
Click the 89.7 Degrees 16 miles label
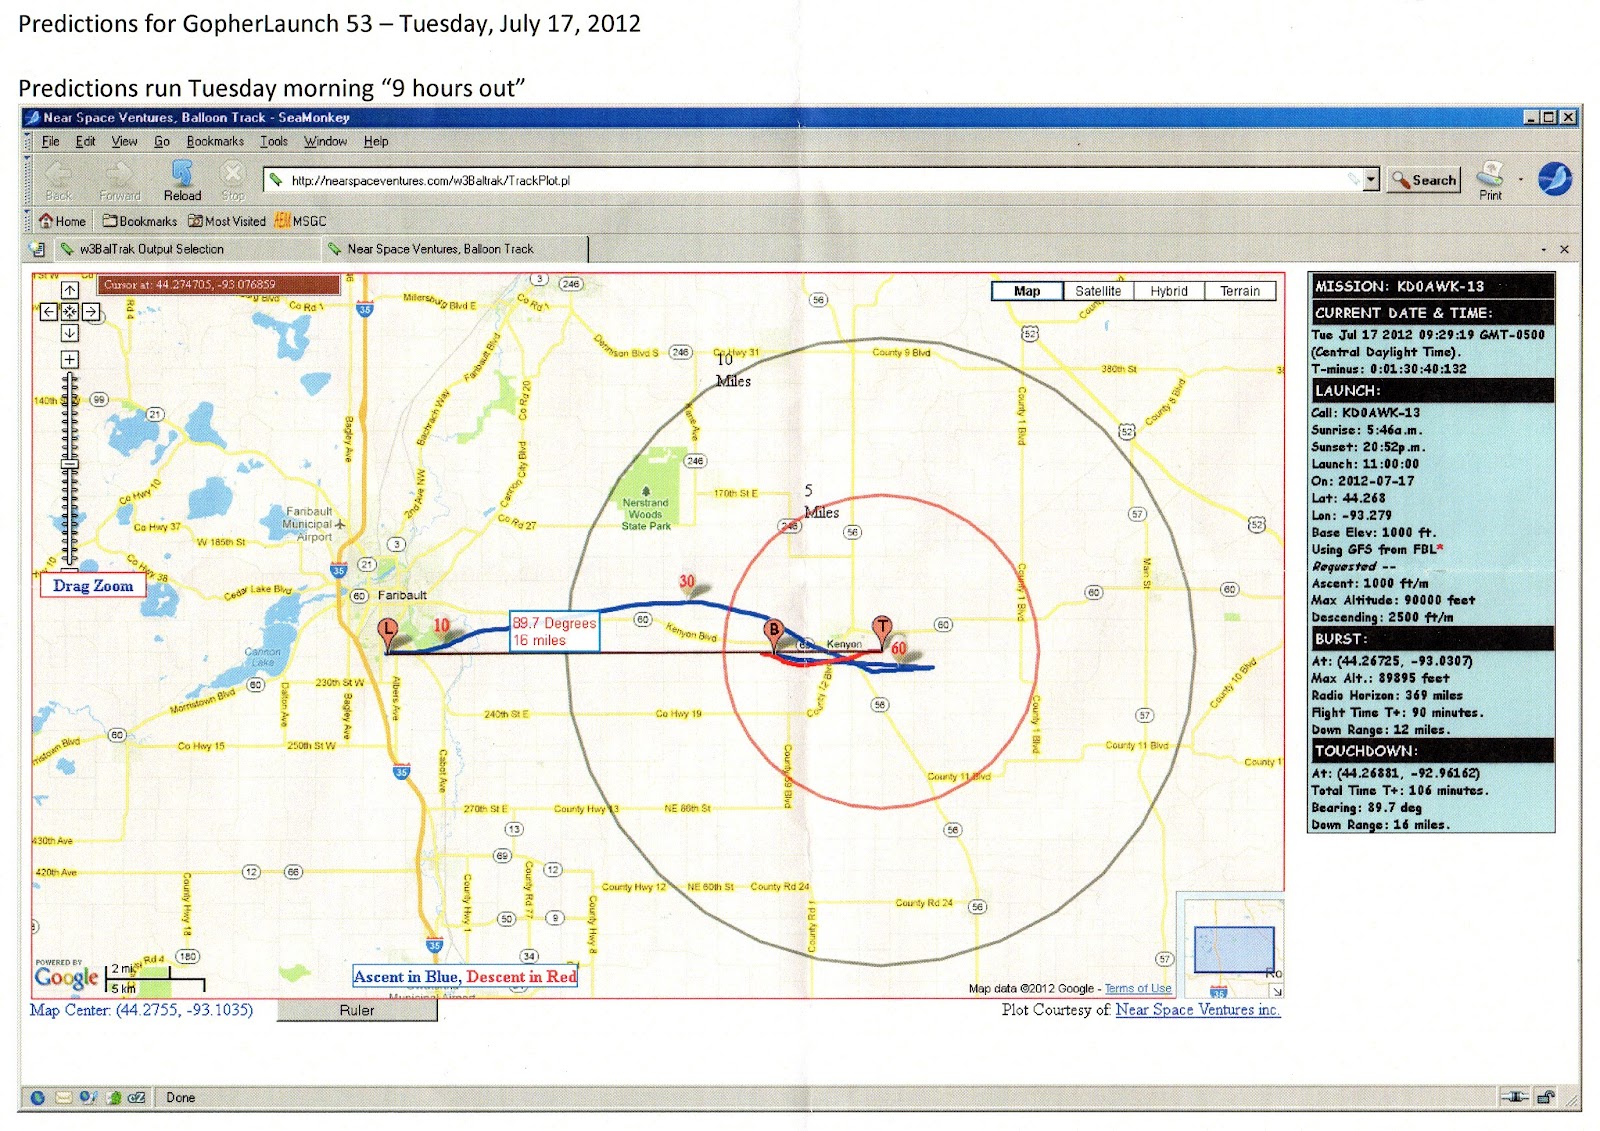(554, 631)
